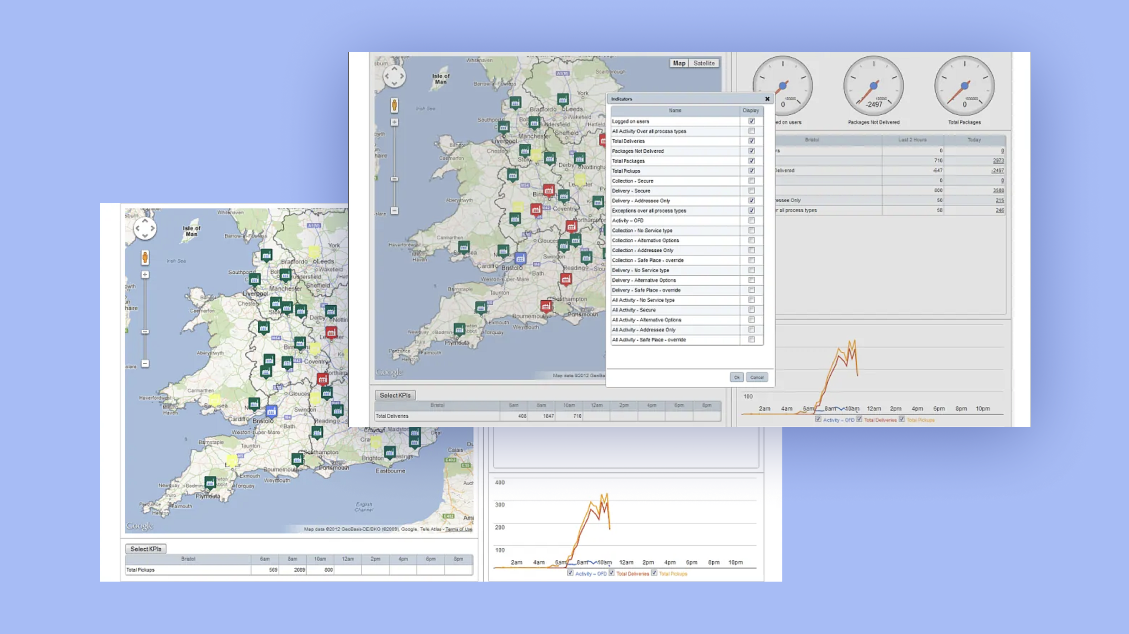Open Select KPIs under the lower-left map

146,549
